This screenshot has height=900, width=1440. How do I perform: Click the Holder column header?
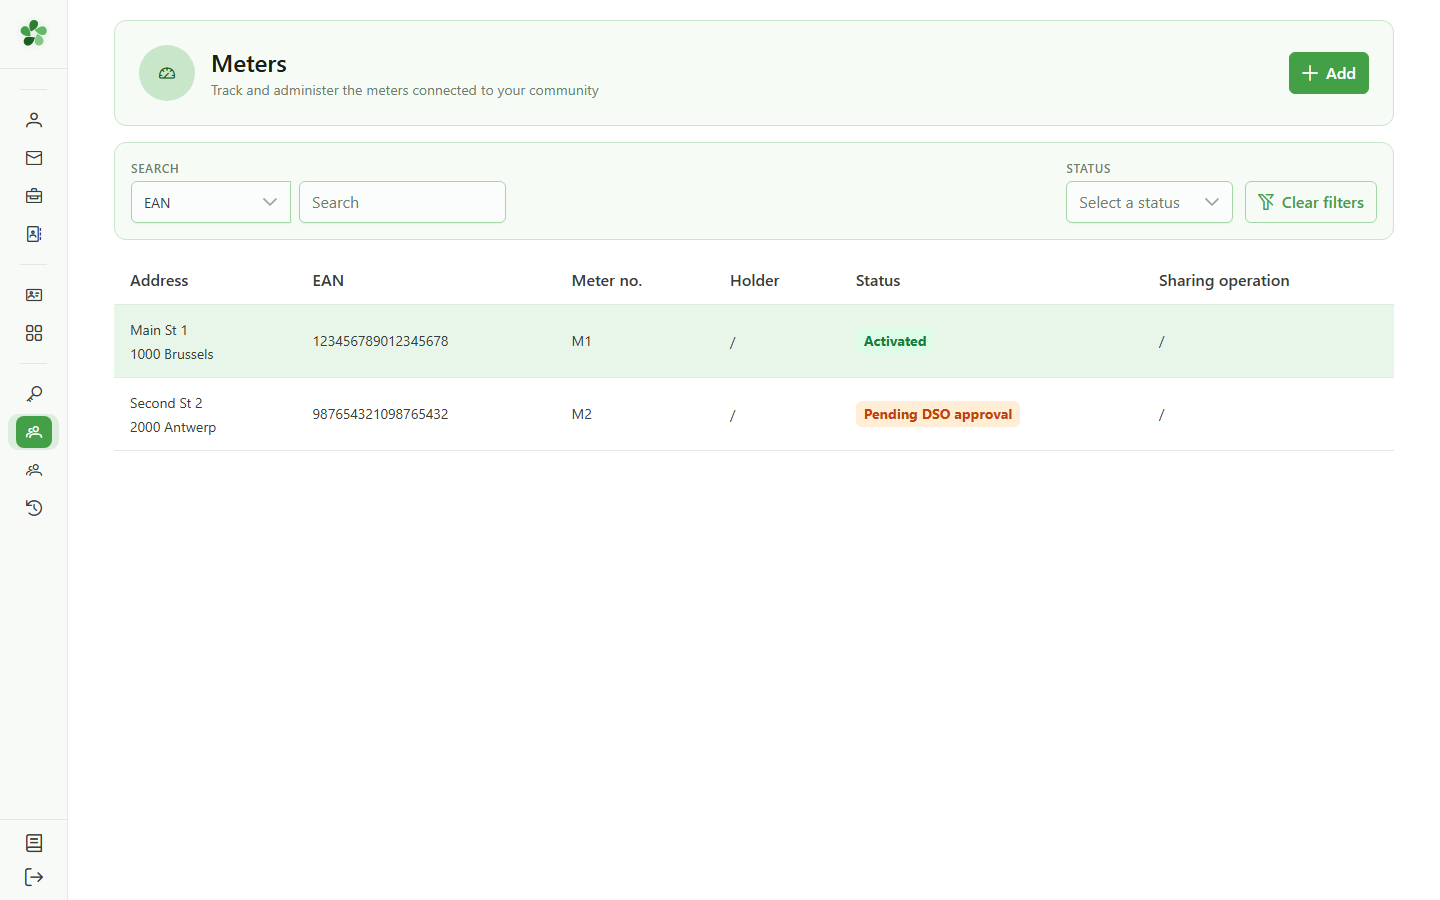[755, 281]
